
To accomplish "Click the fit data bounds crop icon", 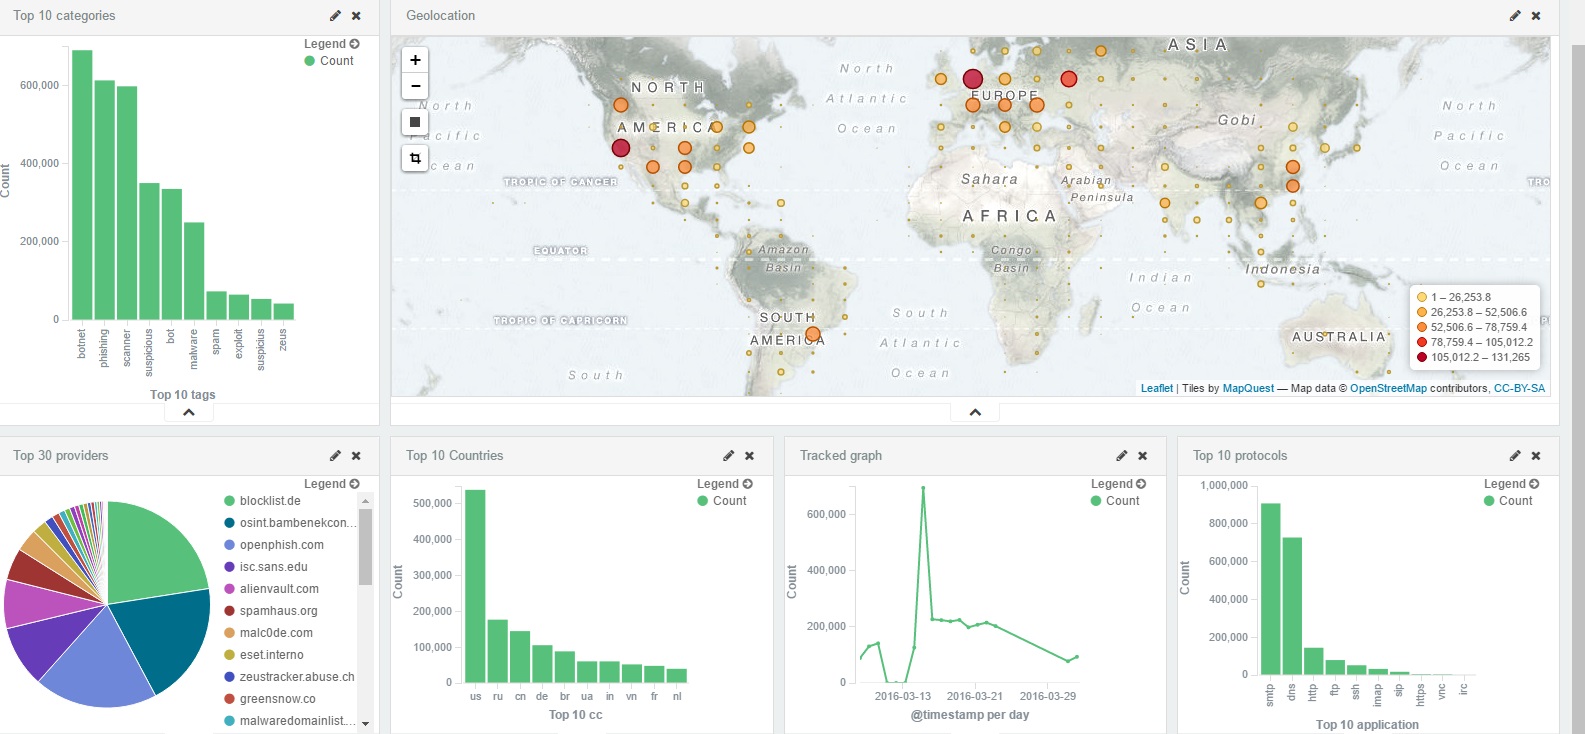I will [x=415, y=158].
